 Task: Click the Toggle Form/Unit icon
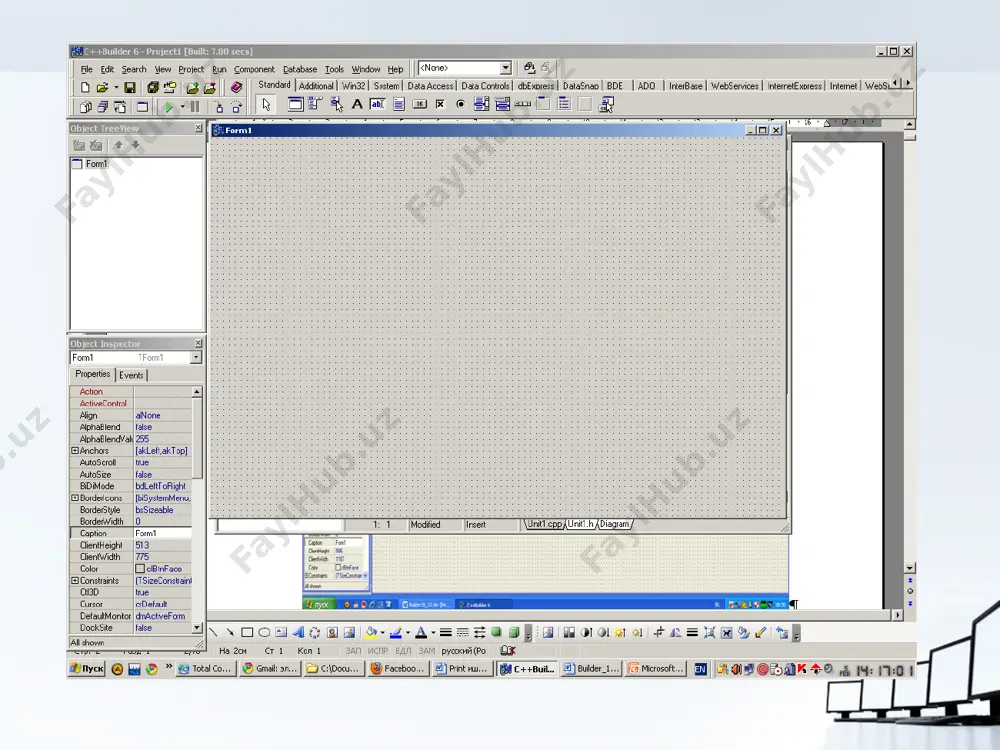coord(120,107)
